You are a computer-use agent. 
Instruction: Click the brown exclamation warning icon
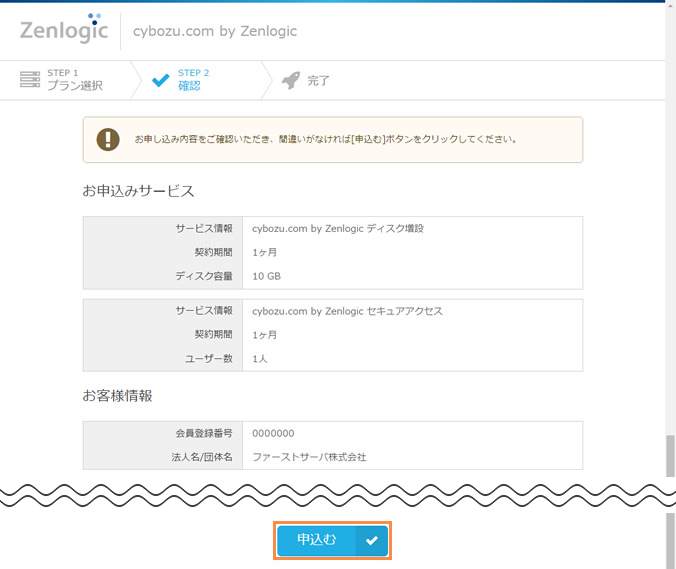pyautogui.click(x=108, y=139)
